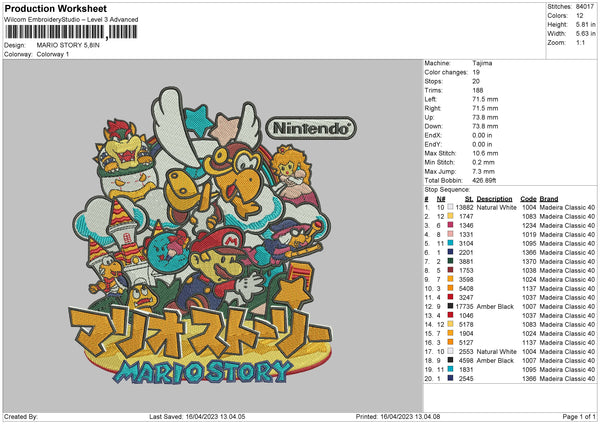Click the Code column header
Screen dimensions: 600x424
528,199
